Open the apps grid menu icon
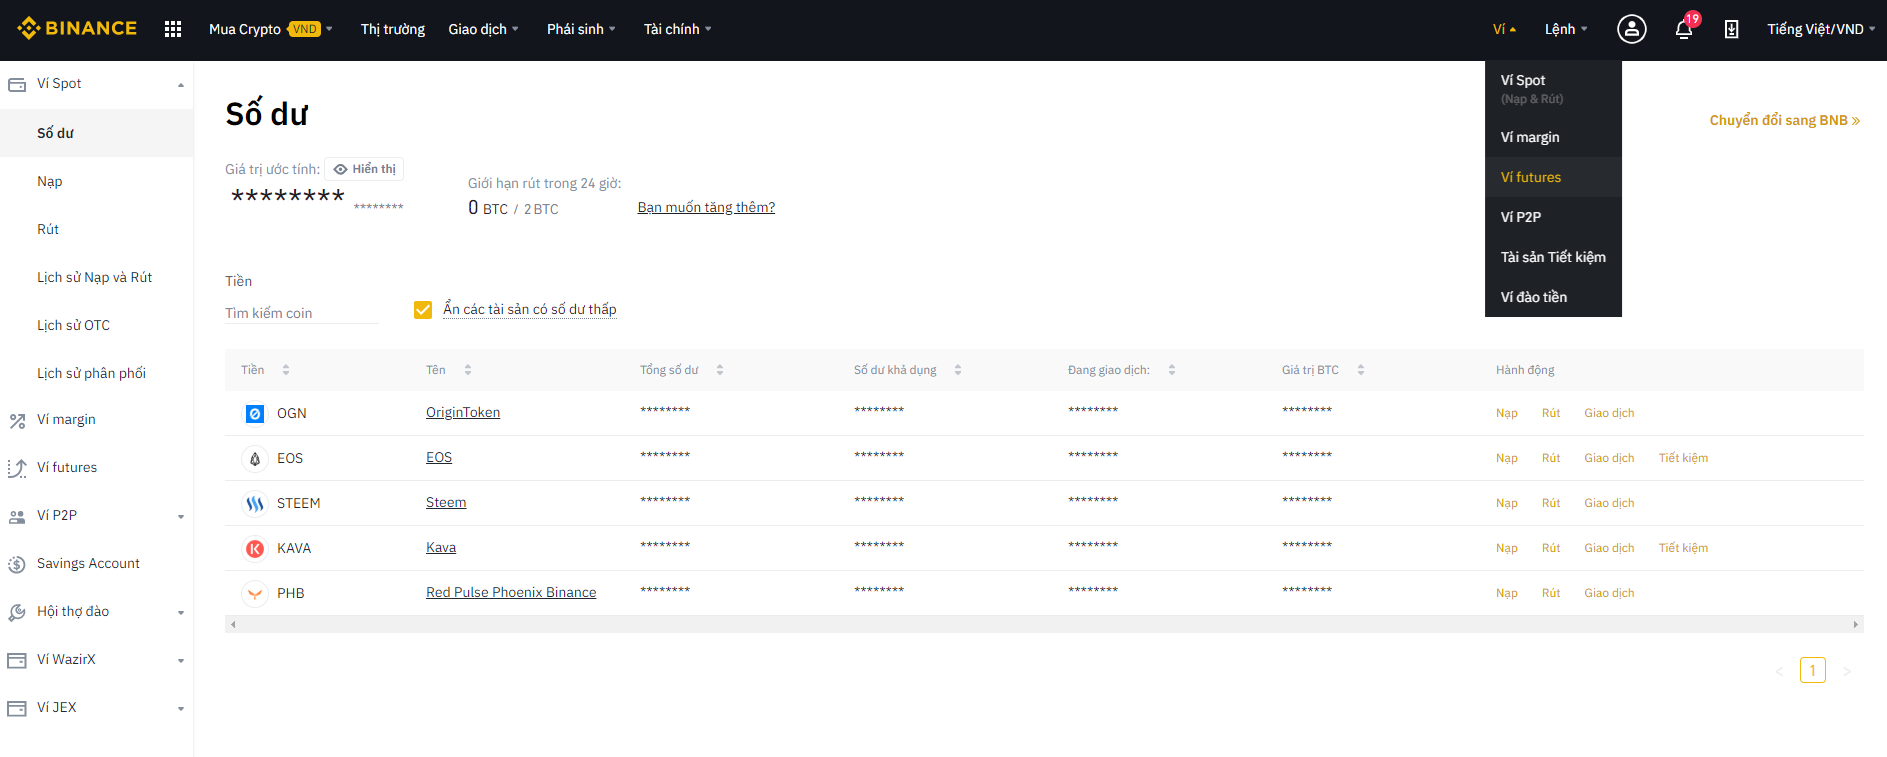The image size is (1887, 757). coord(173,29)
